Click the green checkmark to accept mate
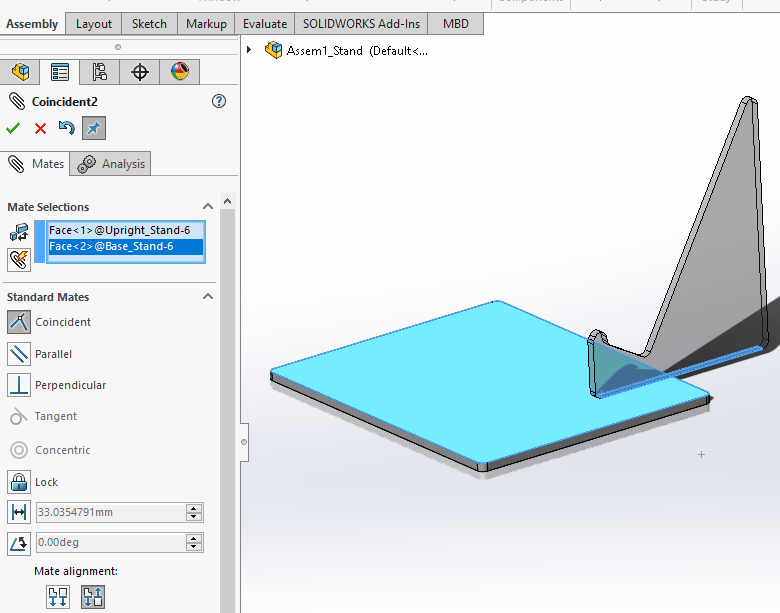Screen dimensions: 780x613 point(13,128)
